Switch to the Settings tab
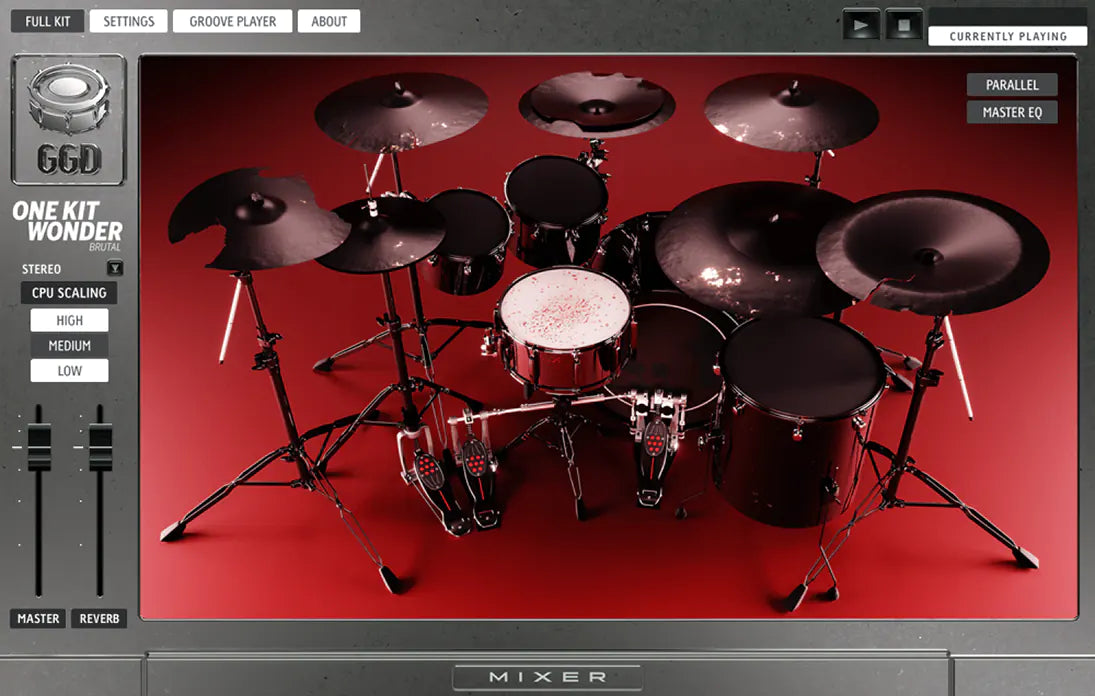Viewport: 1095px width, 696px height. click(x=129, y=21)
